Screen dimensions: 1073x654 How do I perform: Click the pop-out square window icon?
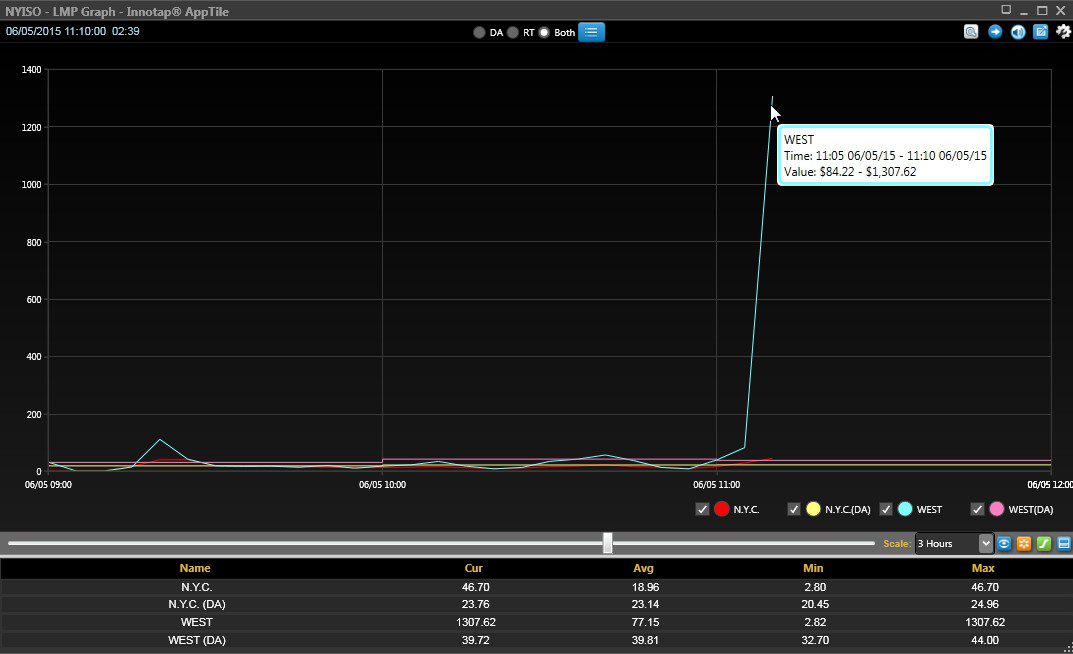[x=1006, y=10]
